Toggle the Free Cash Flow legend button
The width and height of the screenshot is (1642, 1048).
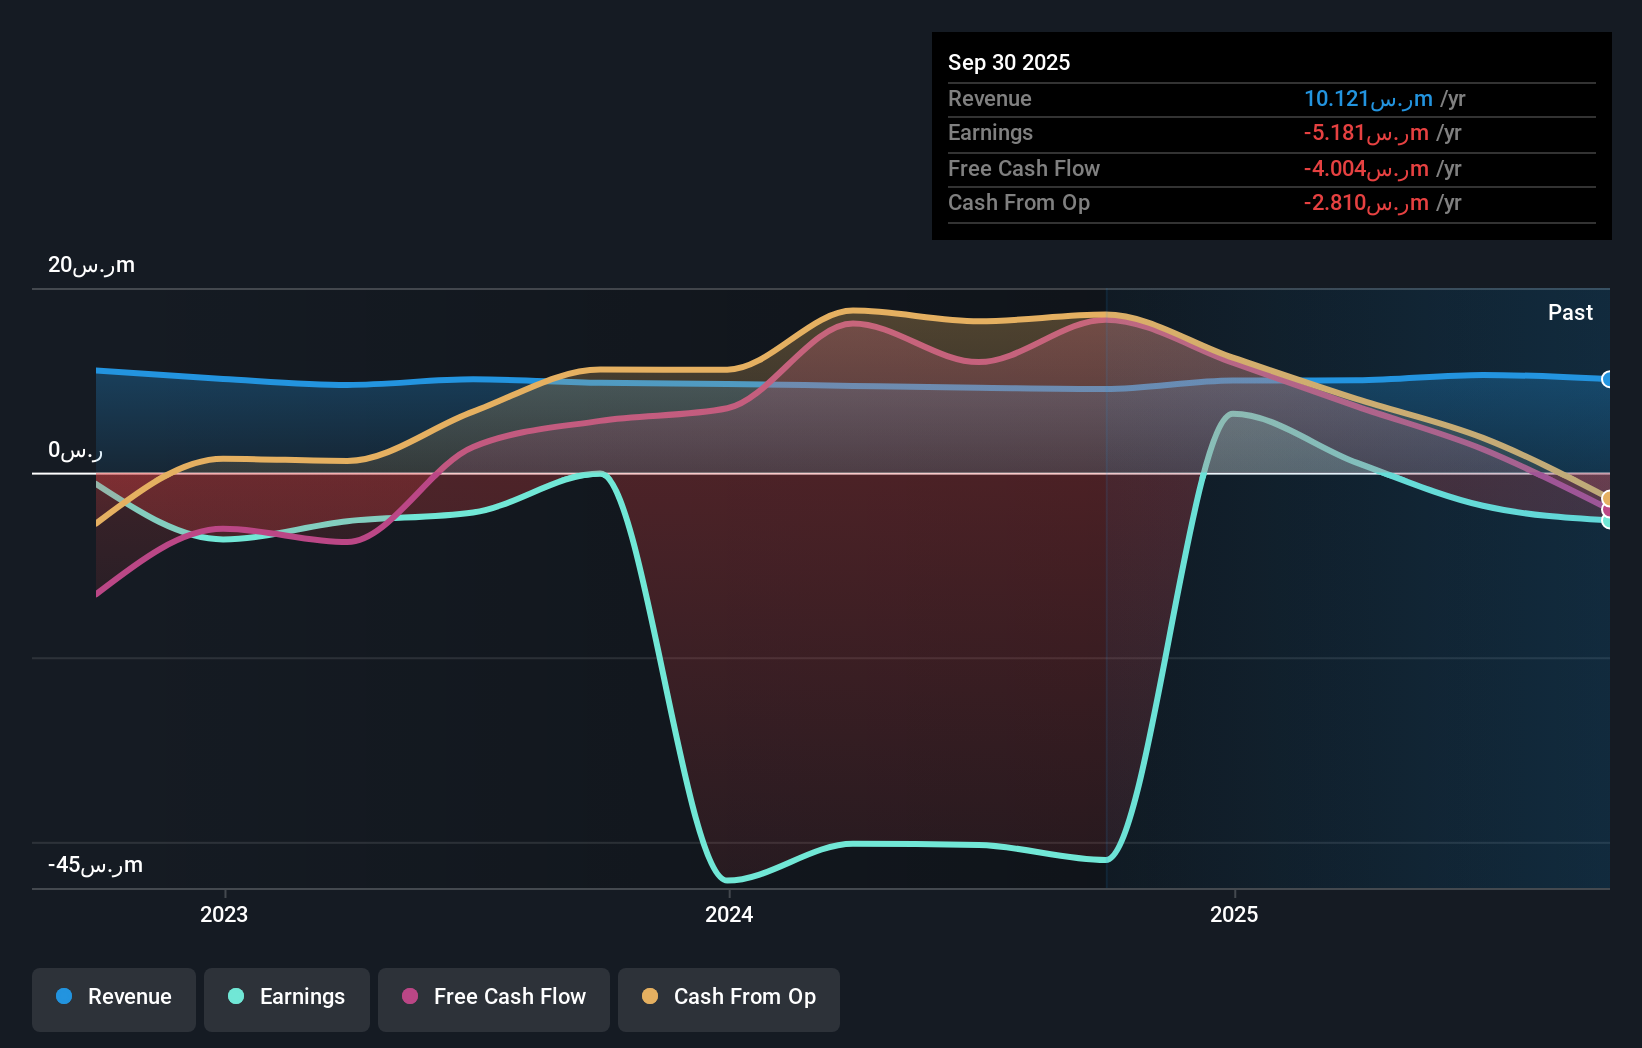pyautogui.click(x=494, y=999)
